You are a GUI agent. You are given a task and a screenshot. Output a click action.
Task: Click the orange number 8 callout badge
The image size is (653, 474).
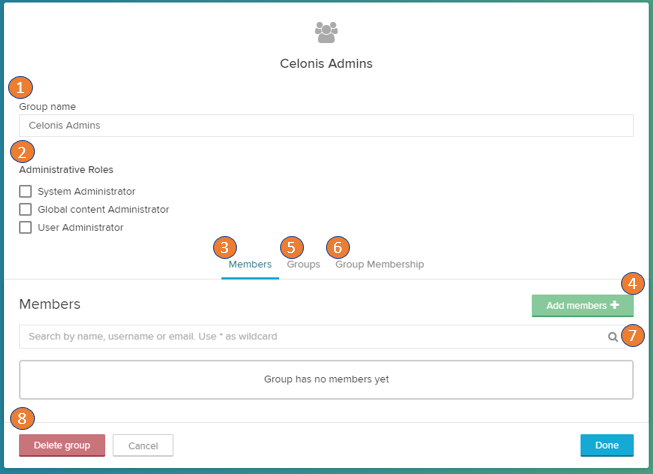[21, 419]
